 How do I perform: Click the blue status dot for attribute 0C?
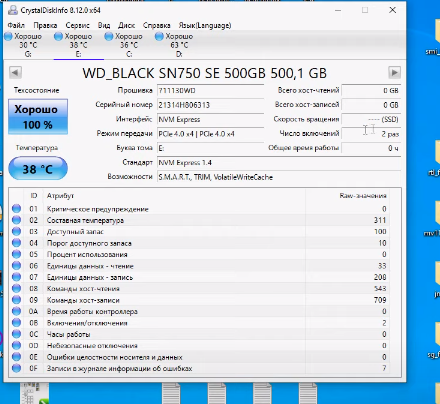pyautogui.click(x=16, y=334)
